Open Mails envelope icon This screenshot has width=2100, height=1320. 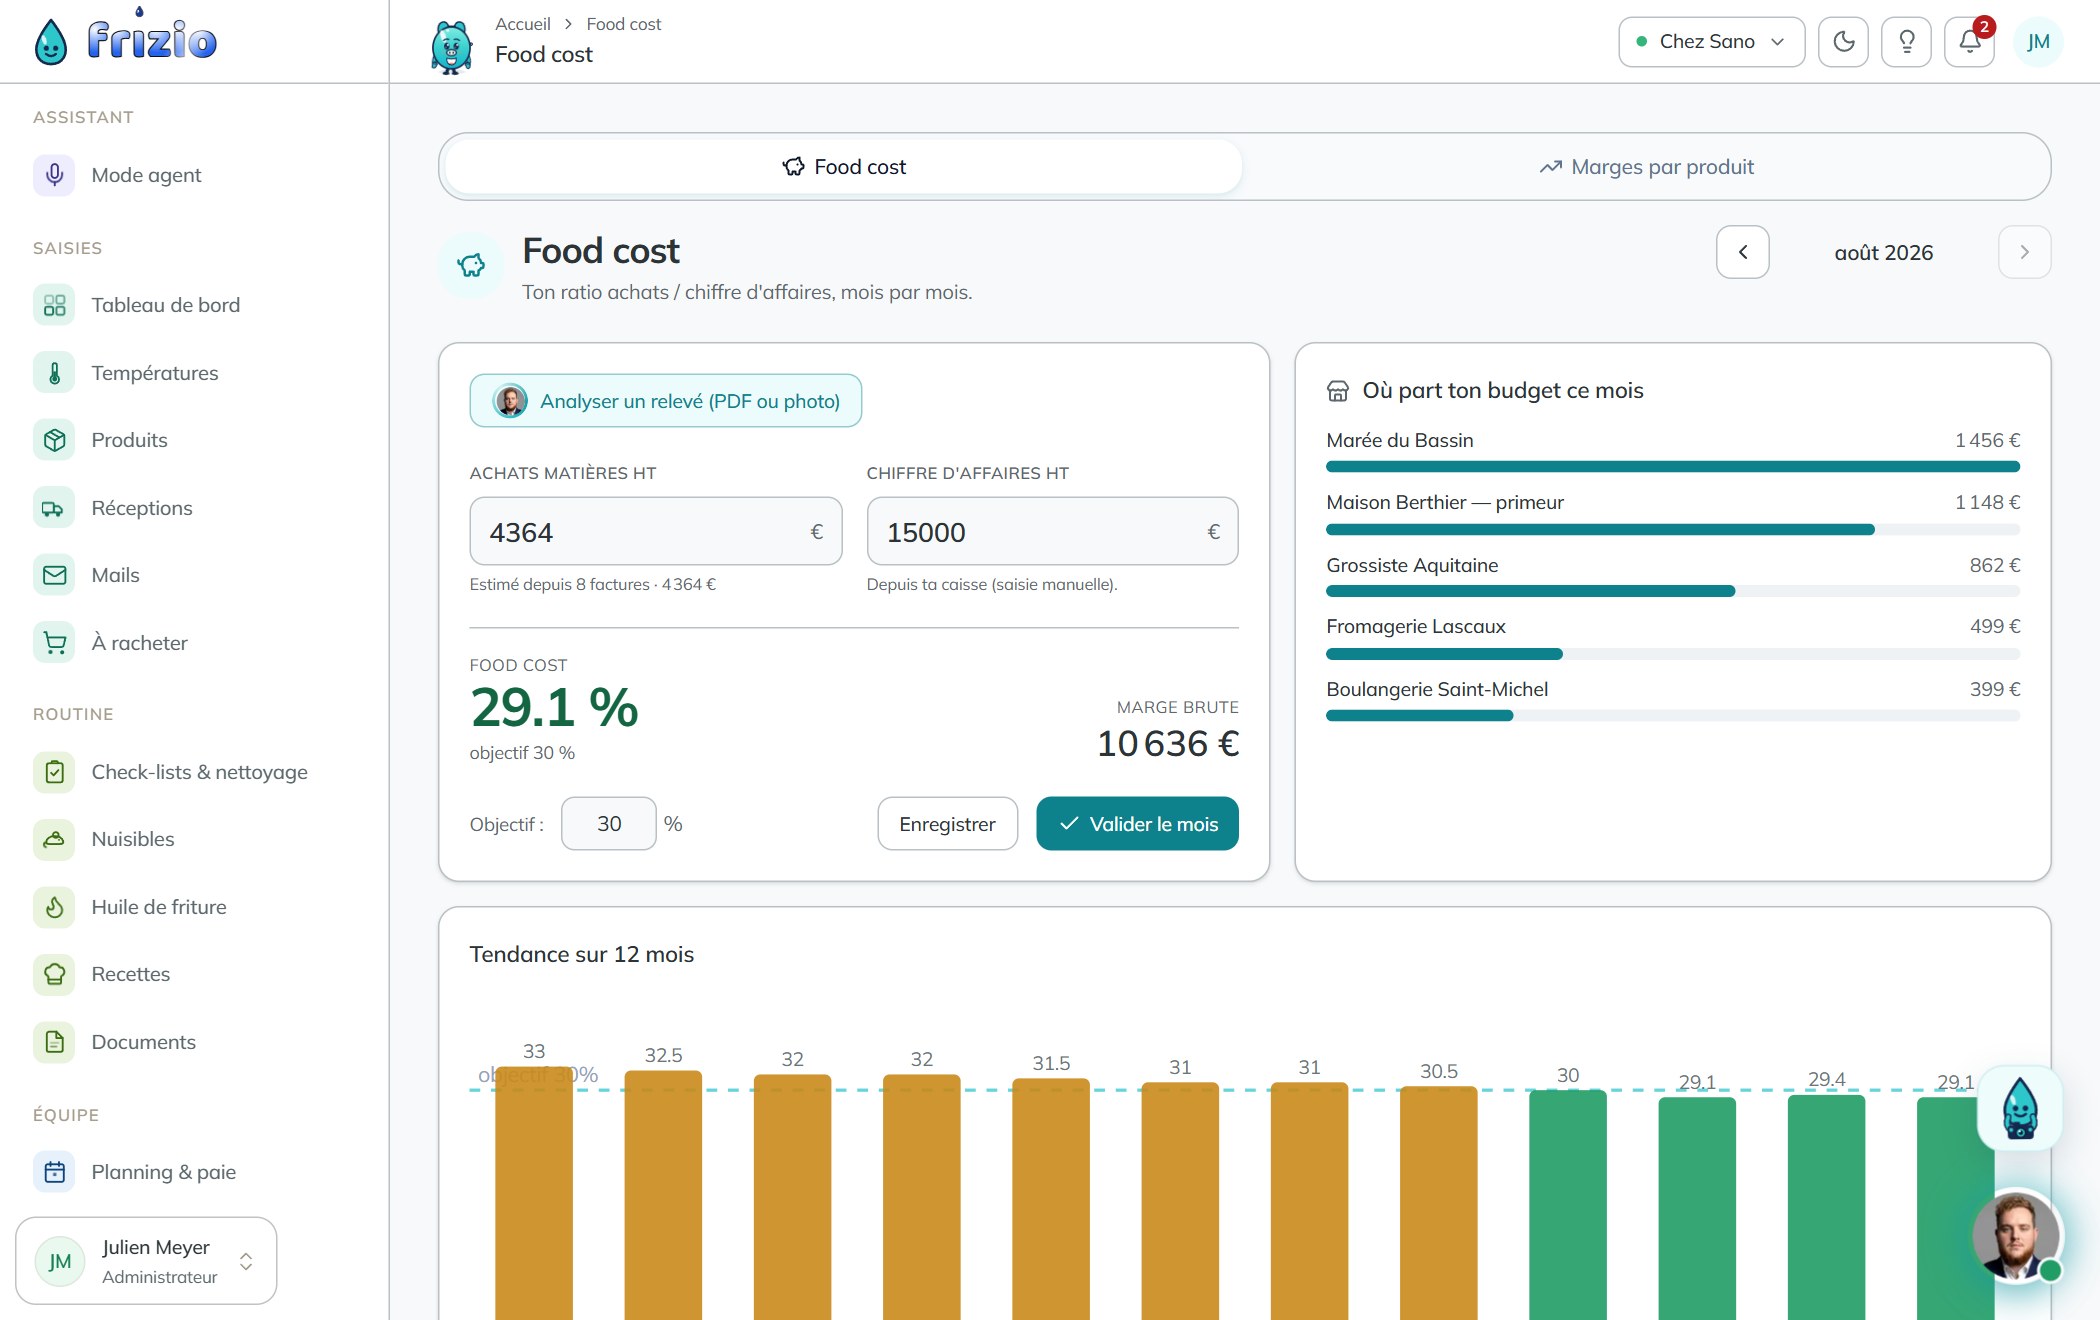[54, 575]
